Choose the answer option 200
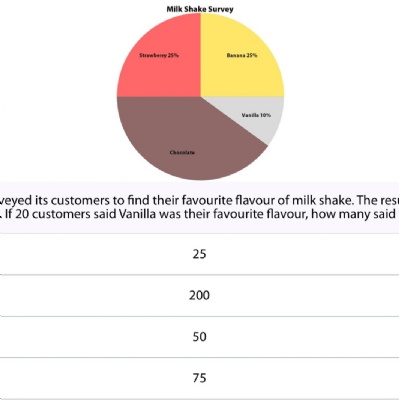Screen dimensions: 399x400 (x=199, y=296)
